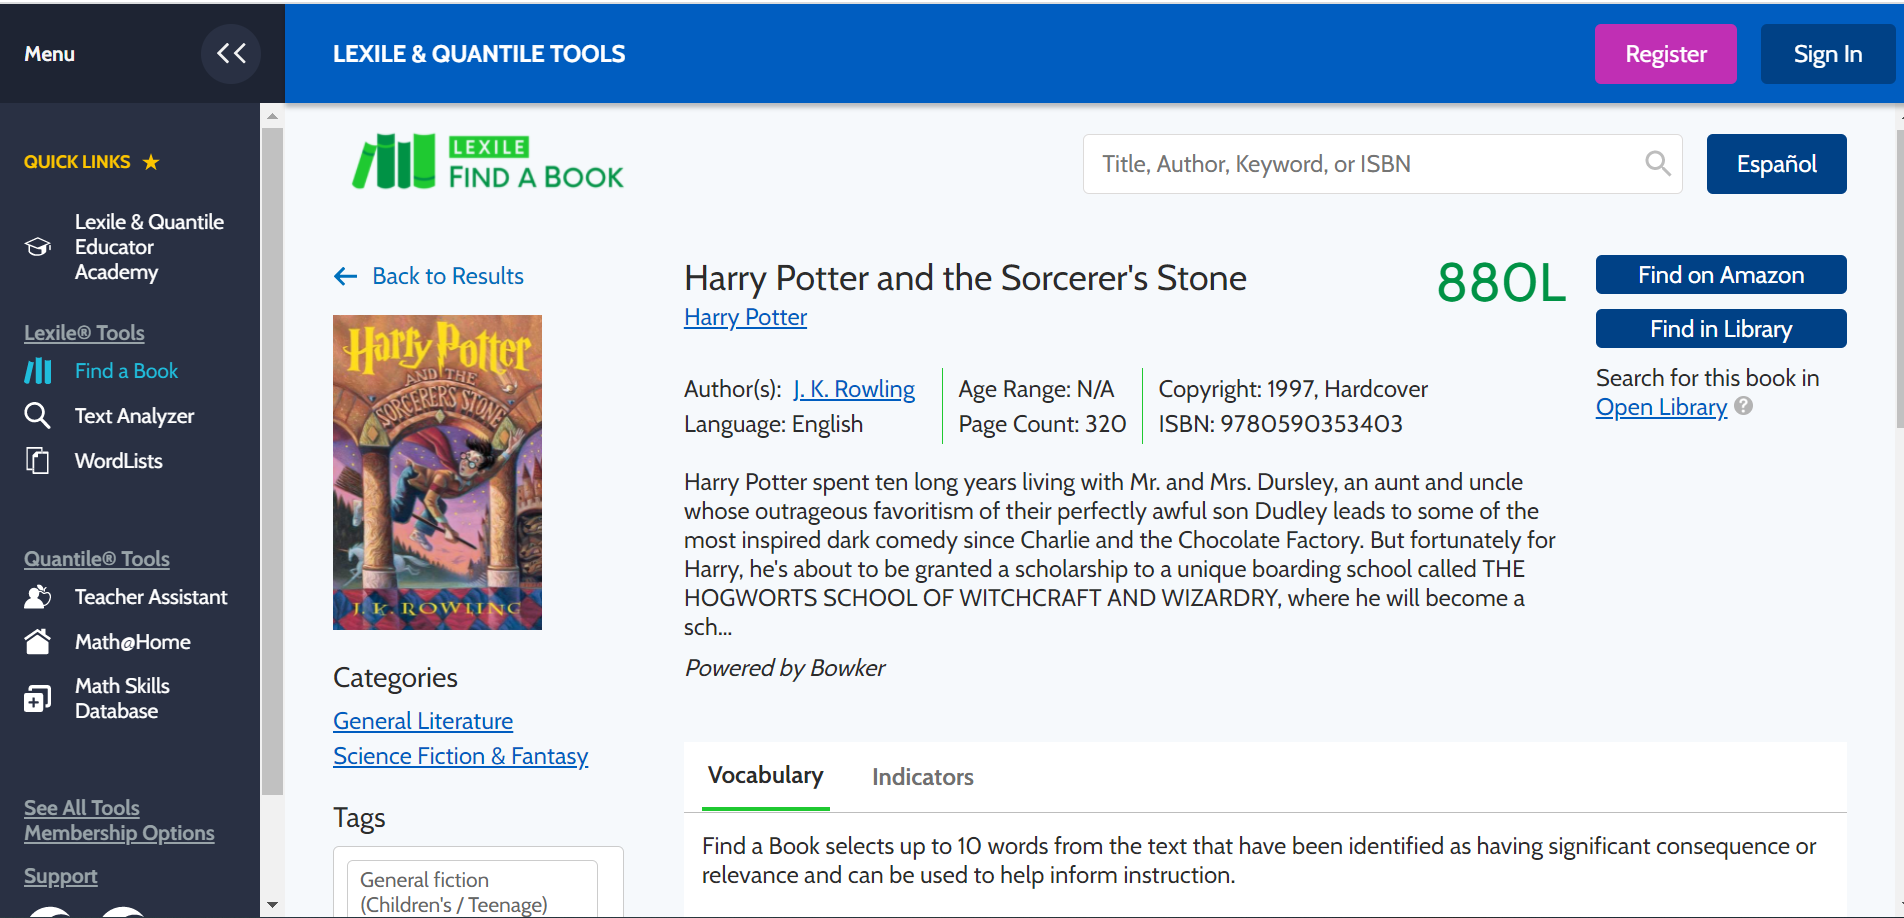Screen dimensions: 1904x918
Task: Click Find in Library button
Action: coord(1721,329)
